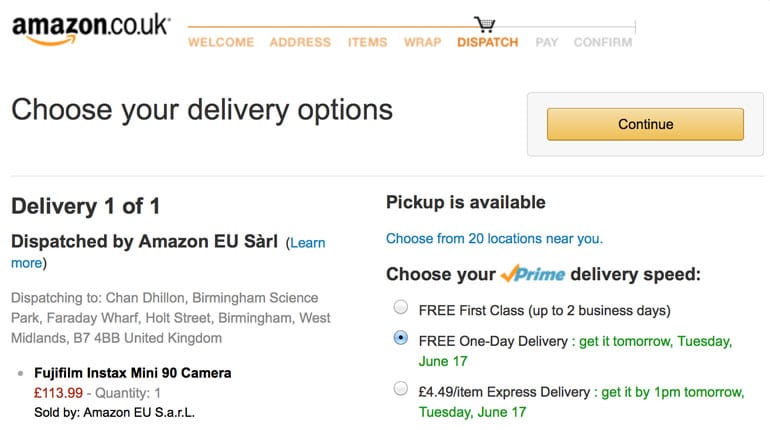Click the PAY step label
Screen dimensions: 770x430
tap(546, 43)
